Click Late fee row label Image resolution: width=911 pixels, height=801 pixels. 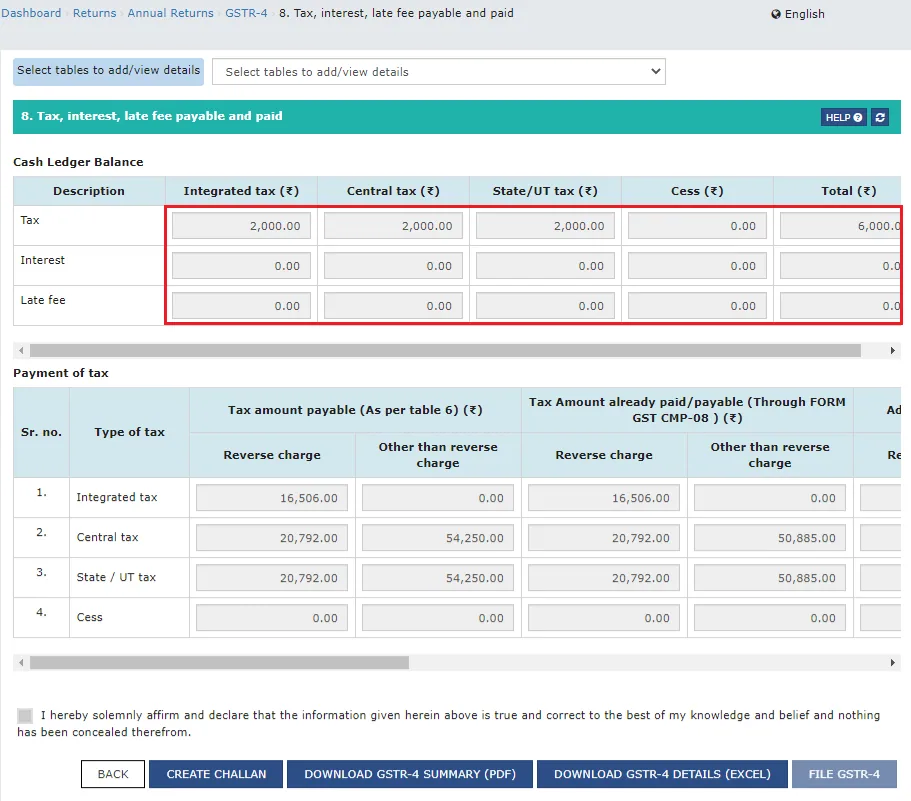(x=43, y=300)
